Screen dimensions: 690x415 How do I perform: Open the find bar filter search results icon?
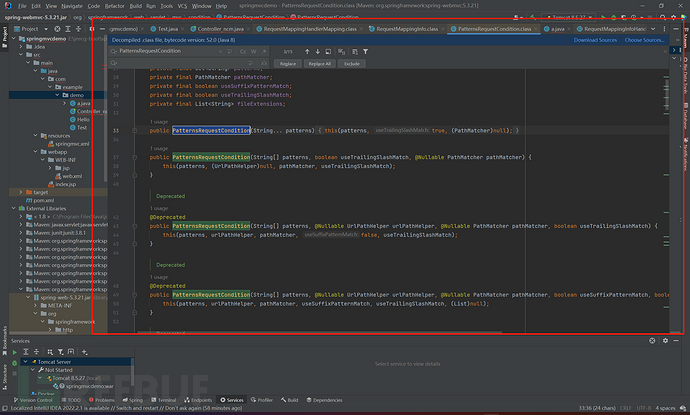click(x=365, y=51)
